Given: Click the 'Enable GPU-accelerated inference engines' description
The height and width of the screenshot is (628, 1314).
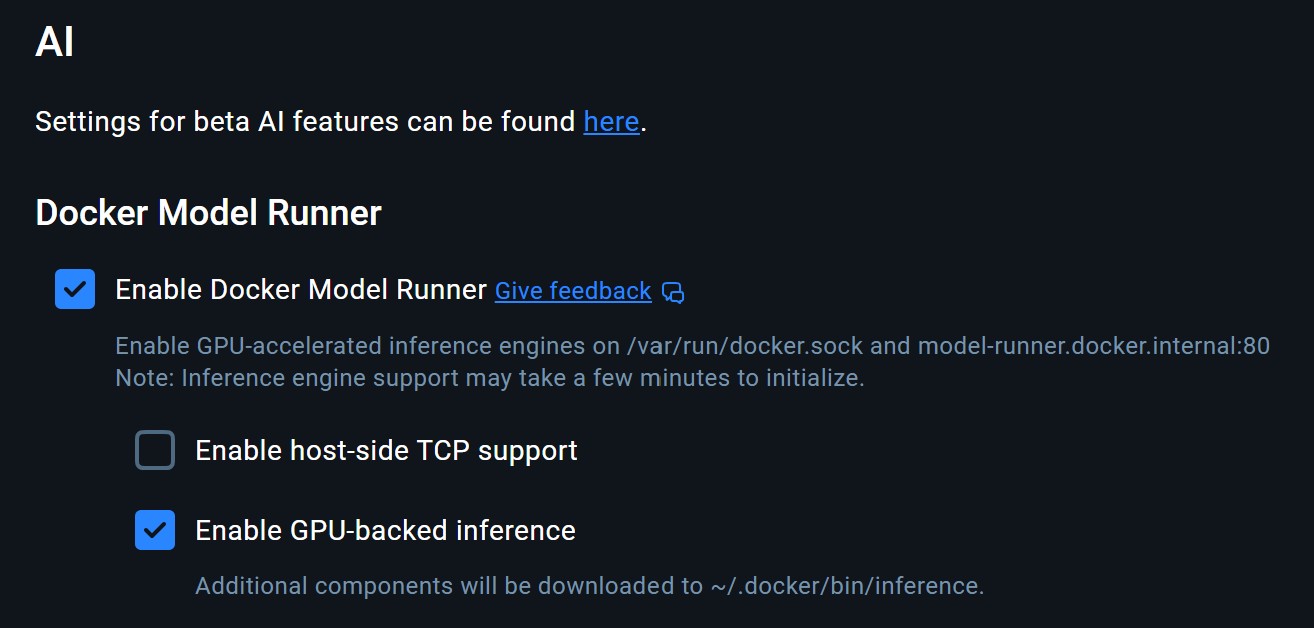Looking at the screenshot, I should (x=692, y=346).
